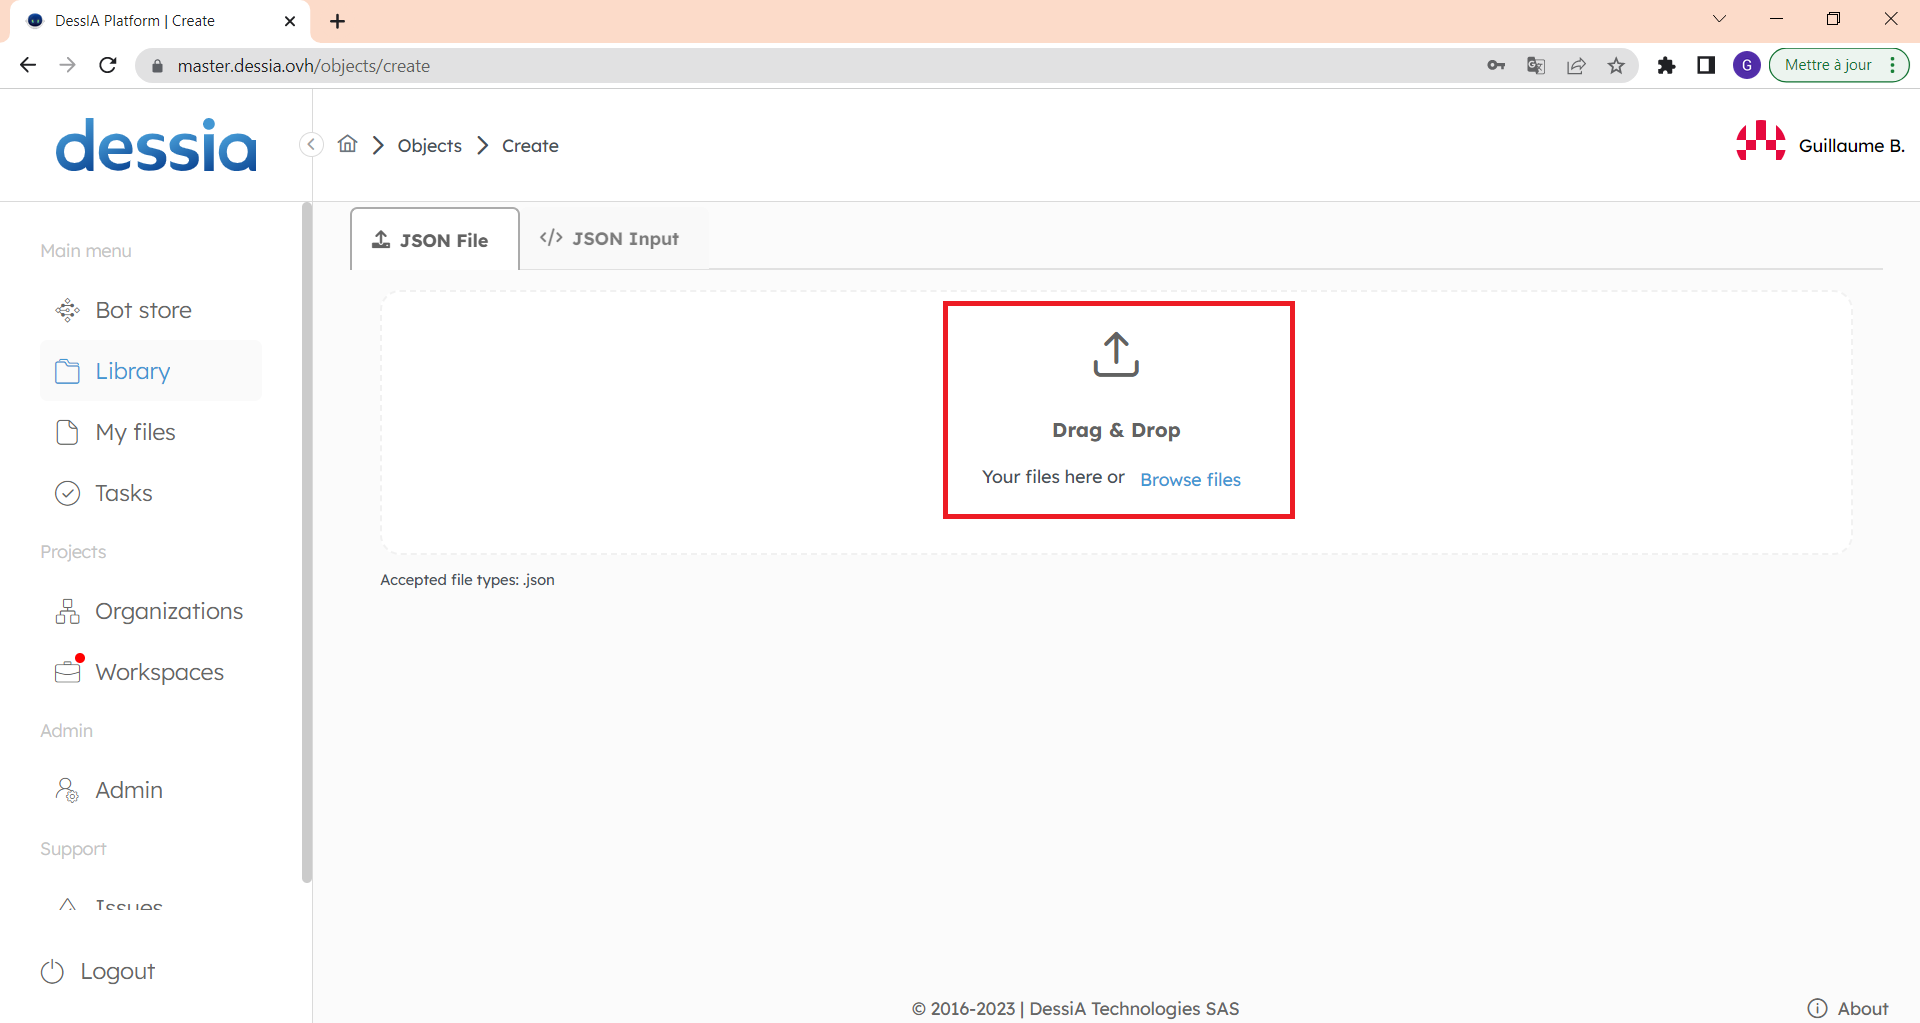Click the Create breadcrumb
Screen dimensions: 1920x1023
530,145
